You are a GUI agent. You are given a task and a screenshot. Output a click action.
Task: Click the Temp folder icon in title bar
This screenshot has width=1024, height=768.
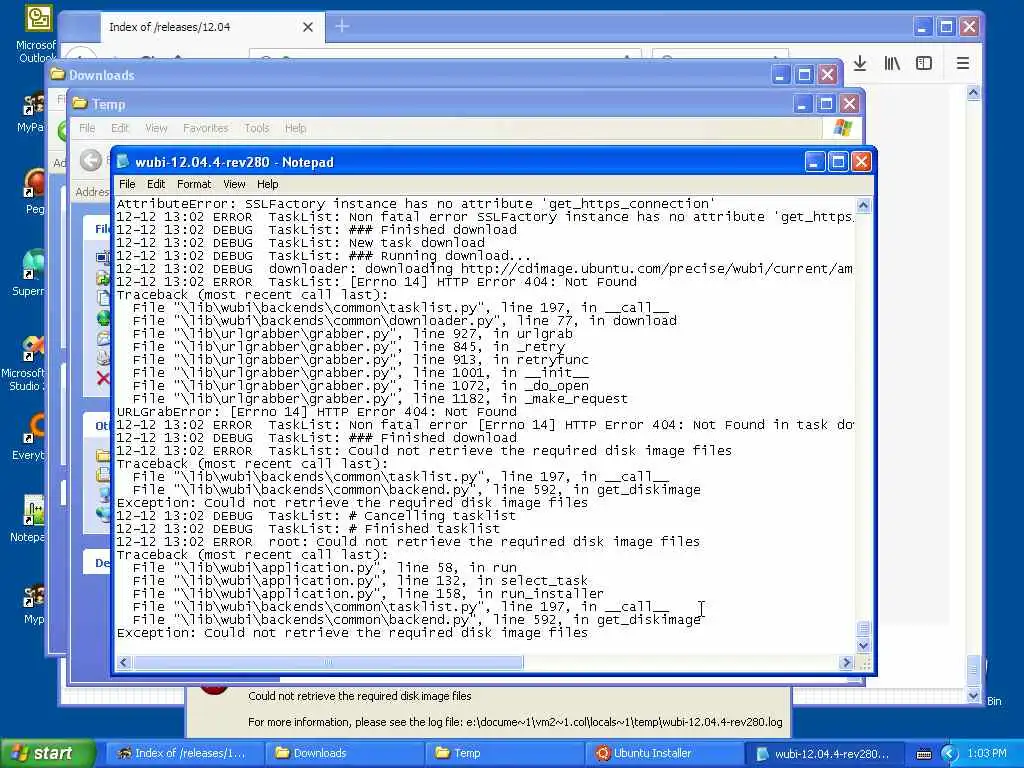(x=80, y=103)
